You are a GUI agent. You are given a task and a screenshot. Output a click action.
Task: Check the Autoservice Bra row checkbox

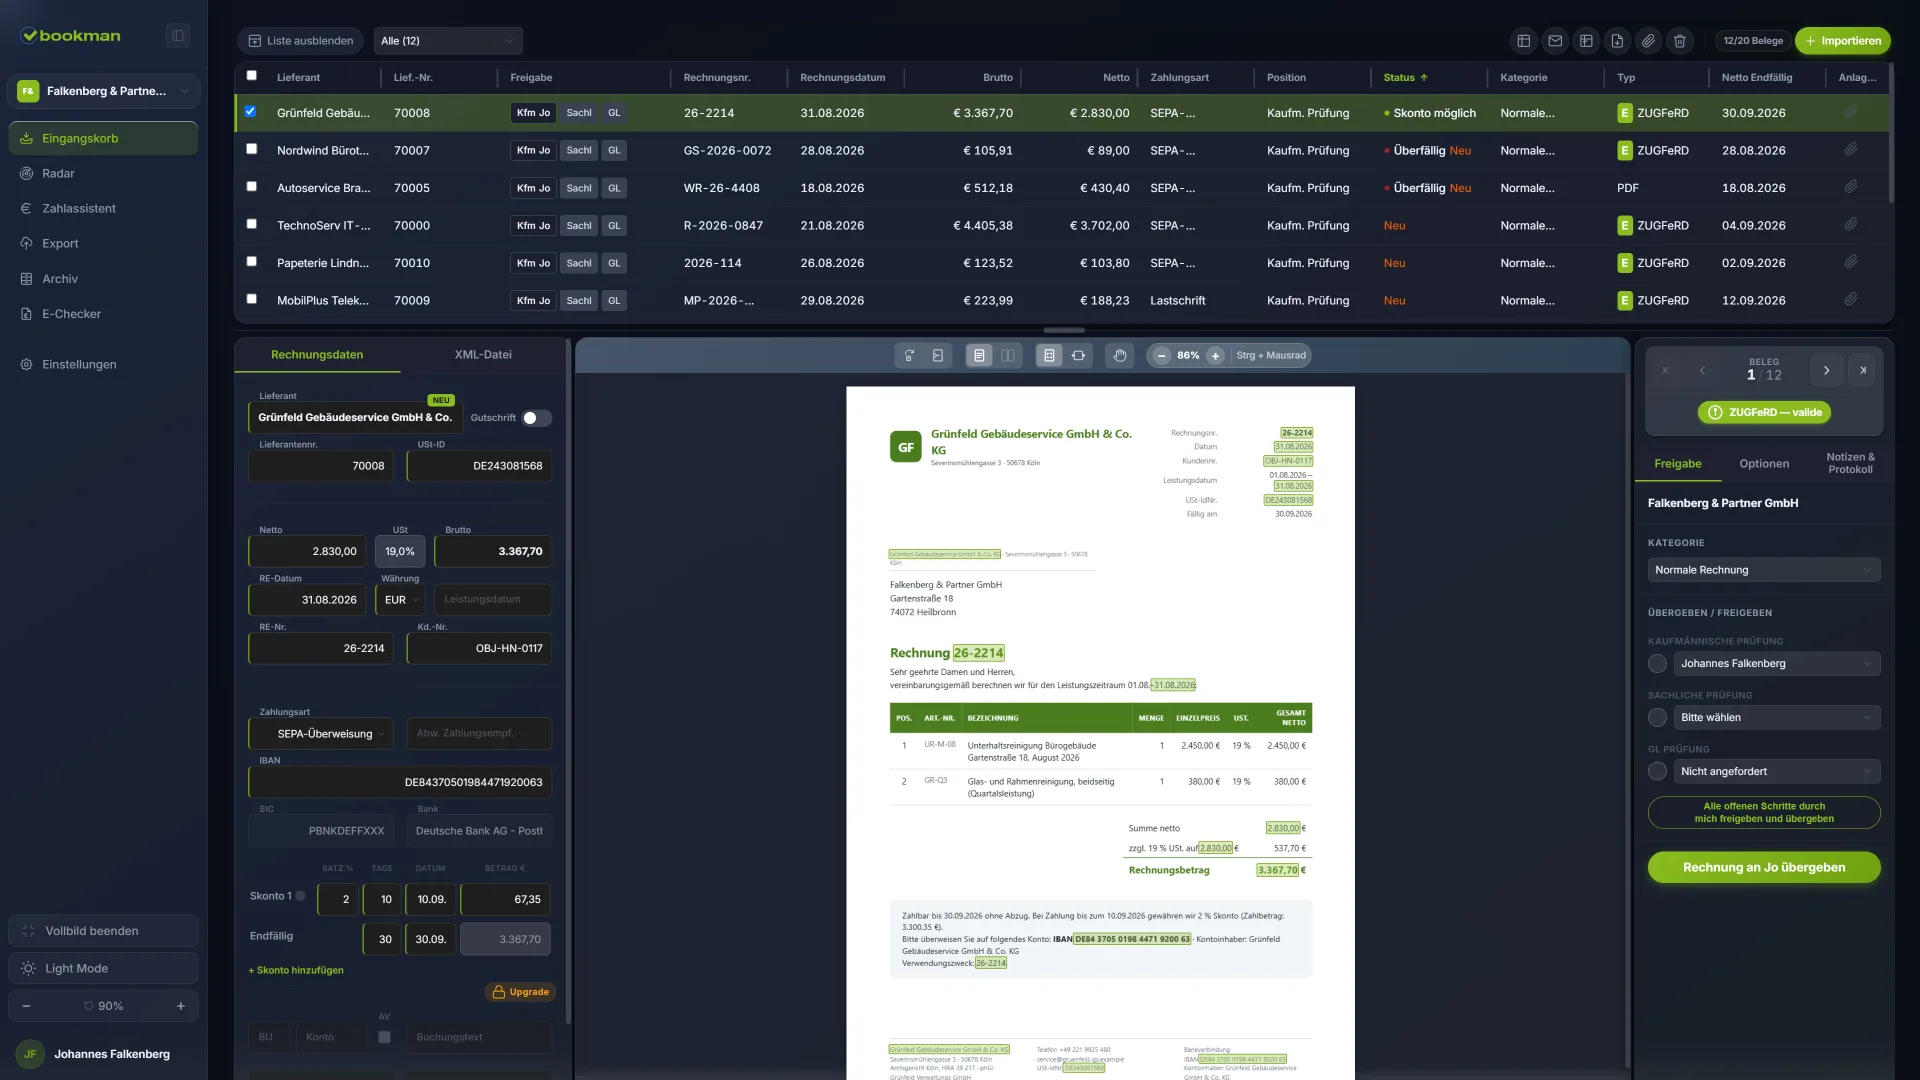252,186
